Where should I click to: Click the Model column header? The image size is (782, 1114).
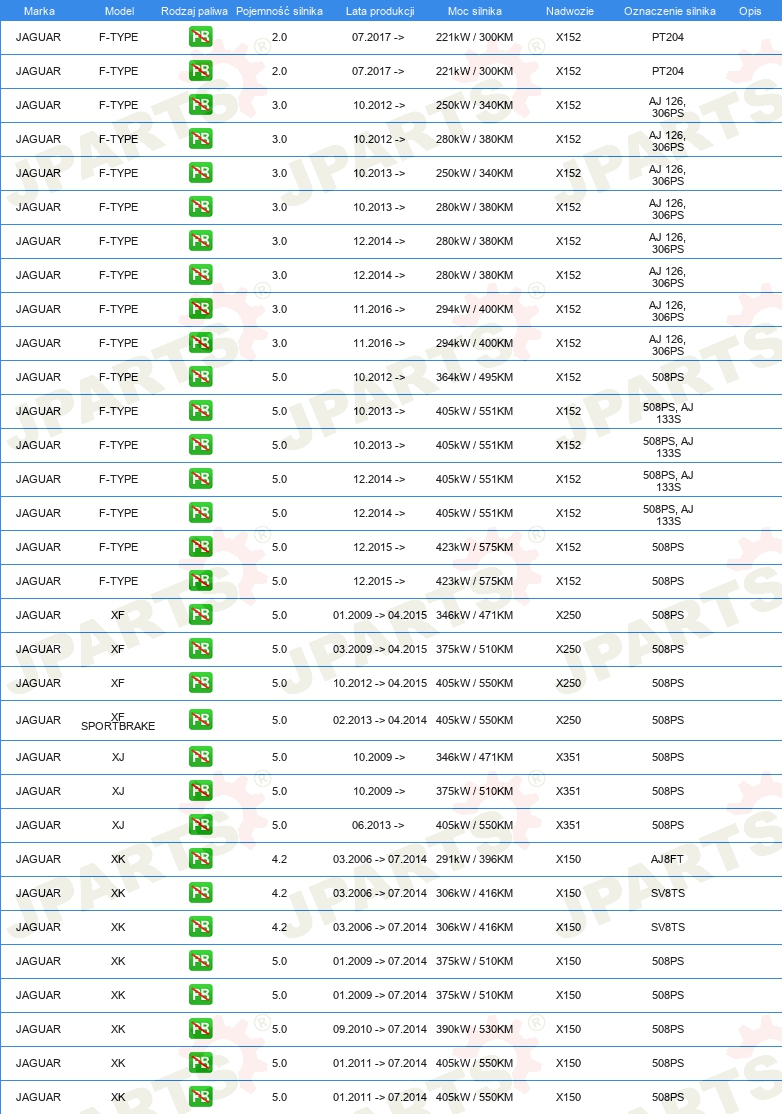119,11
